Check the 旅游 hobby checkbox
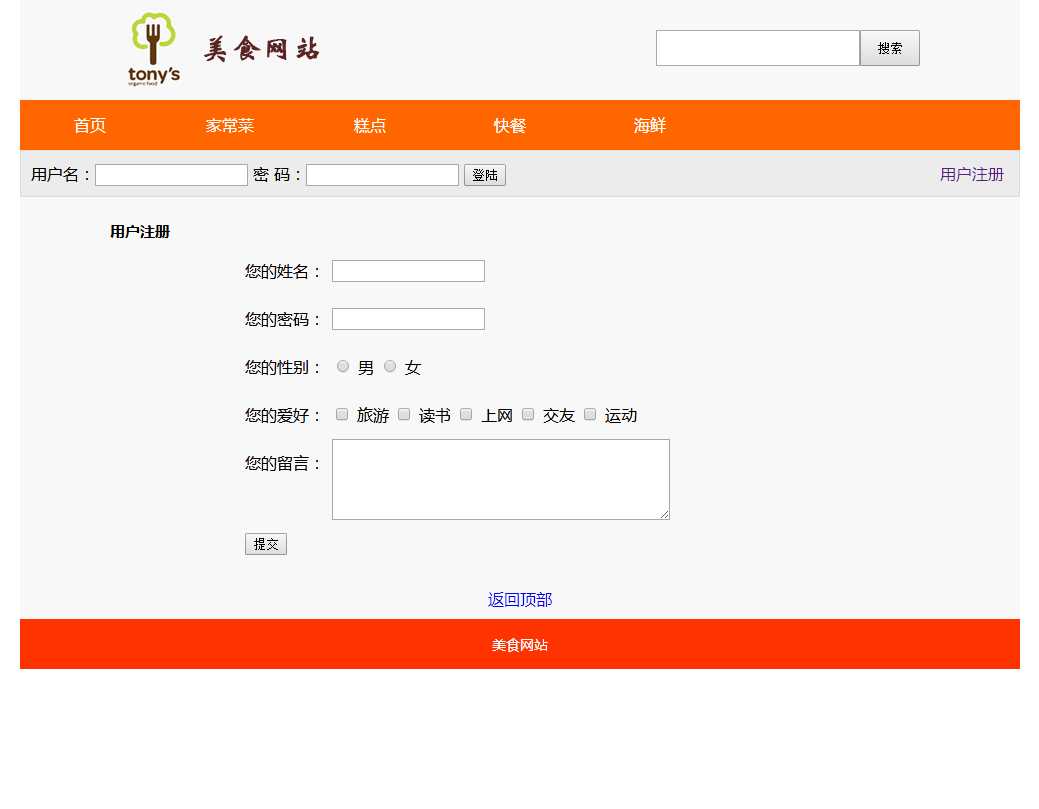 pos(342,415)
